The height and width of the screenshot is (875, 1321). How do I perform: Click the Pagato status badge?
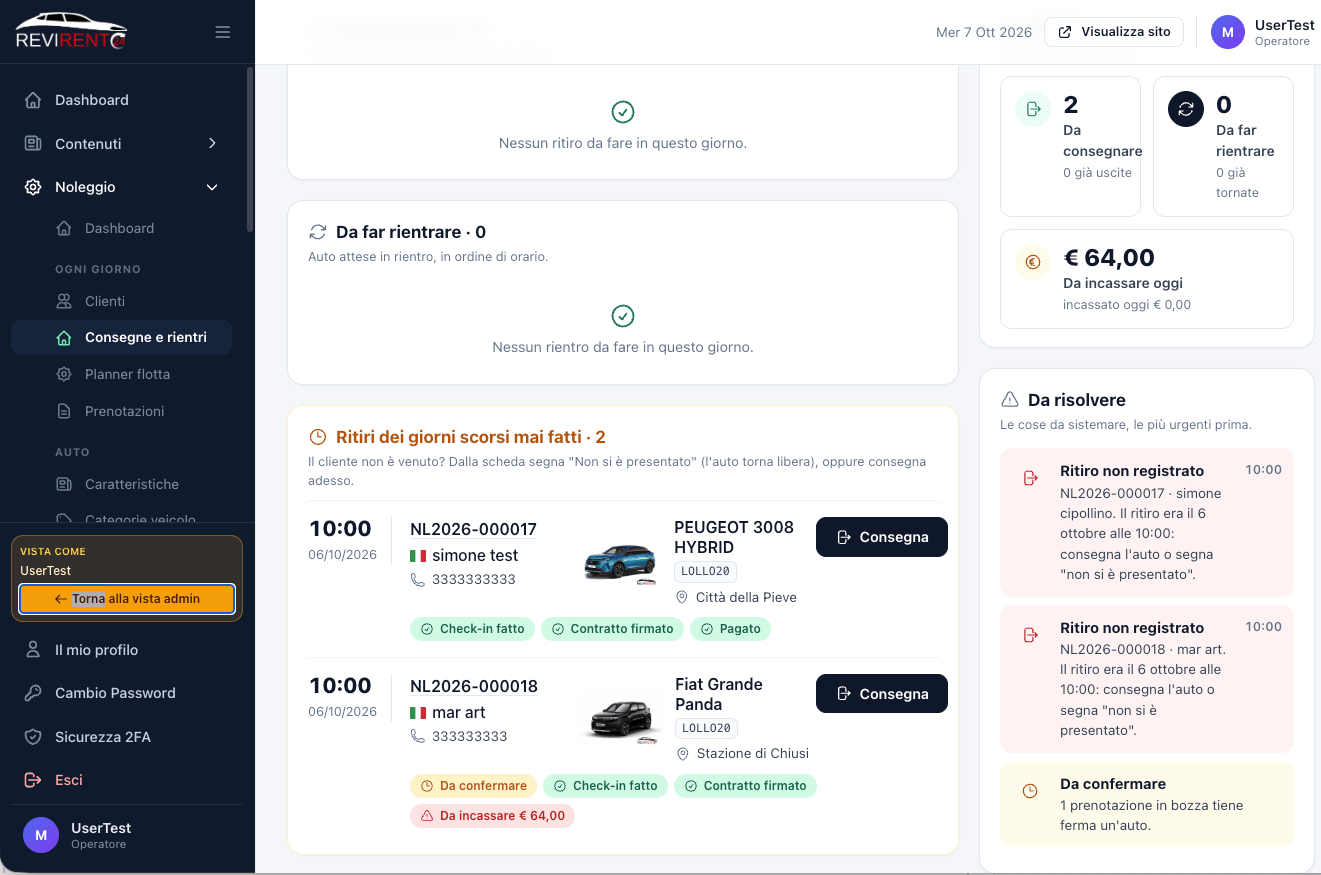pos(730,629)
